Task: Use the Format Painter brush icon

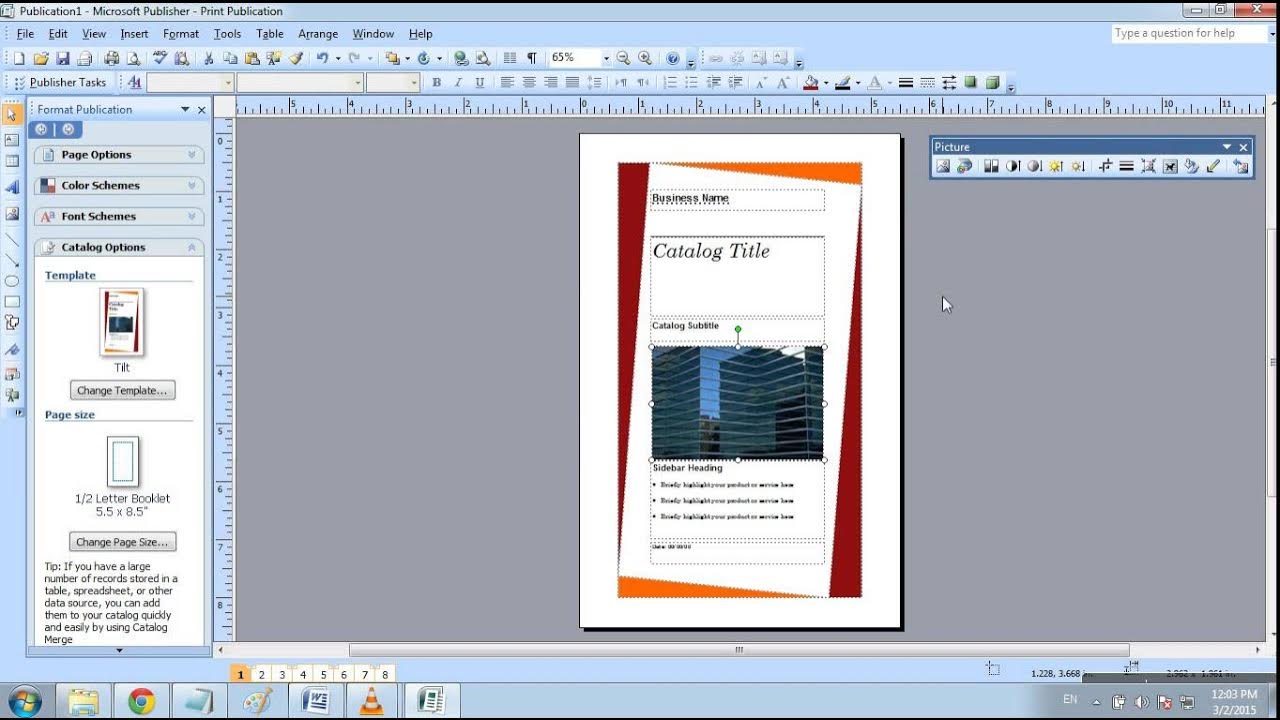Action: click(296, 58)
